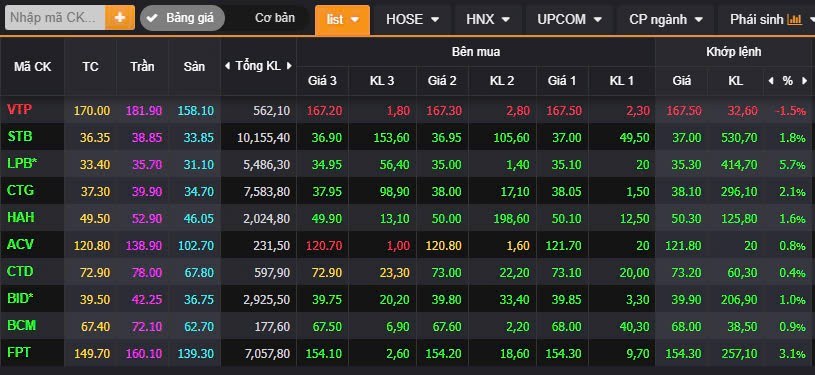Click VTP ceiling price 181.90
Screen dimensions: 815x375
click(144, 111)
